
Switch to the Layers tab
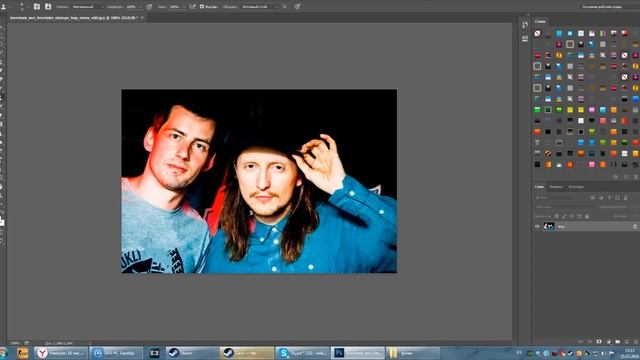(539, 187)
